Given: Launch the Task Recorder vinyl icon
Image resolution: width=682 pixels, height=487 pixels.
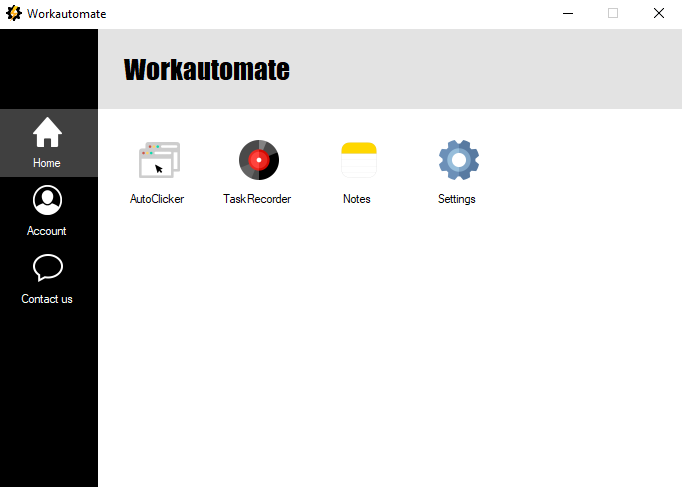Looking at the screenshot, I should [259, 160].
